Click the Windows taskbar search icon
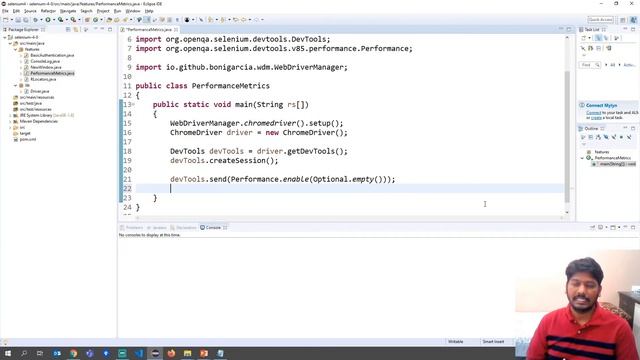The height and width of the screenshot is (360, 640). click(x=24, y=353)
